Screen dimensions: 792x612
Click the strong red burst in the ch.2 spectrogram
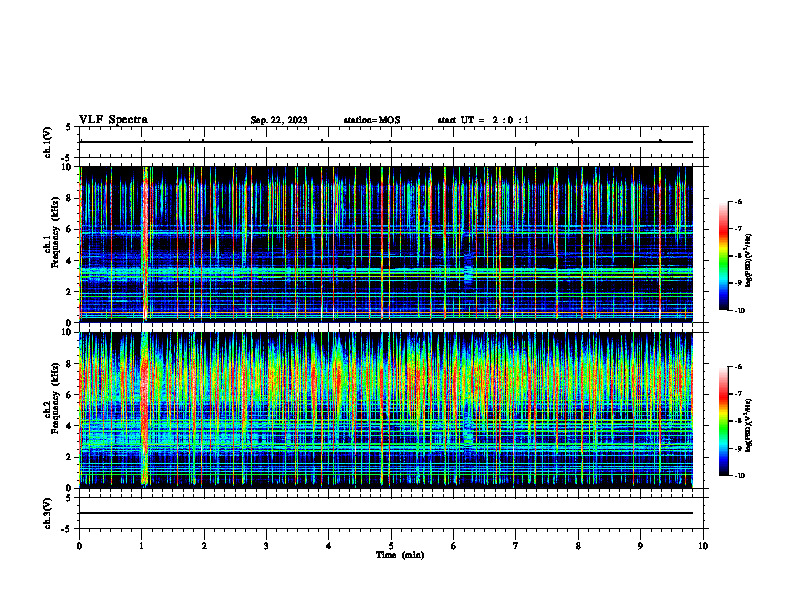145,409
